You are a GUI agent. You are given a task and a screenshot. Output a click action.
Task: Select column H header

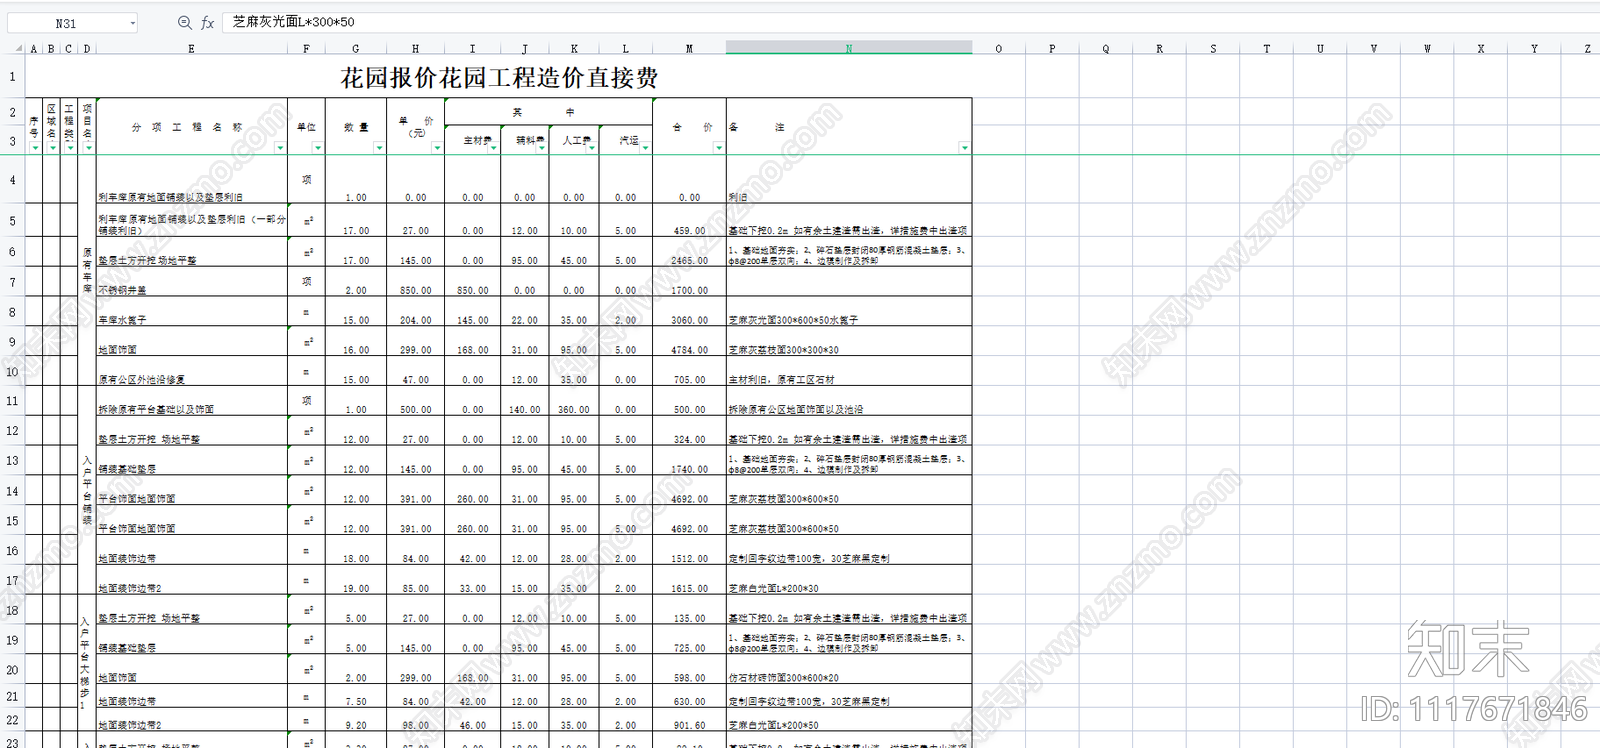[415, 48]
